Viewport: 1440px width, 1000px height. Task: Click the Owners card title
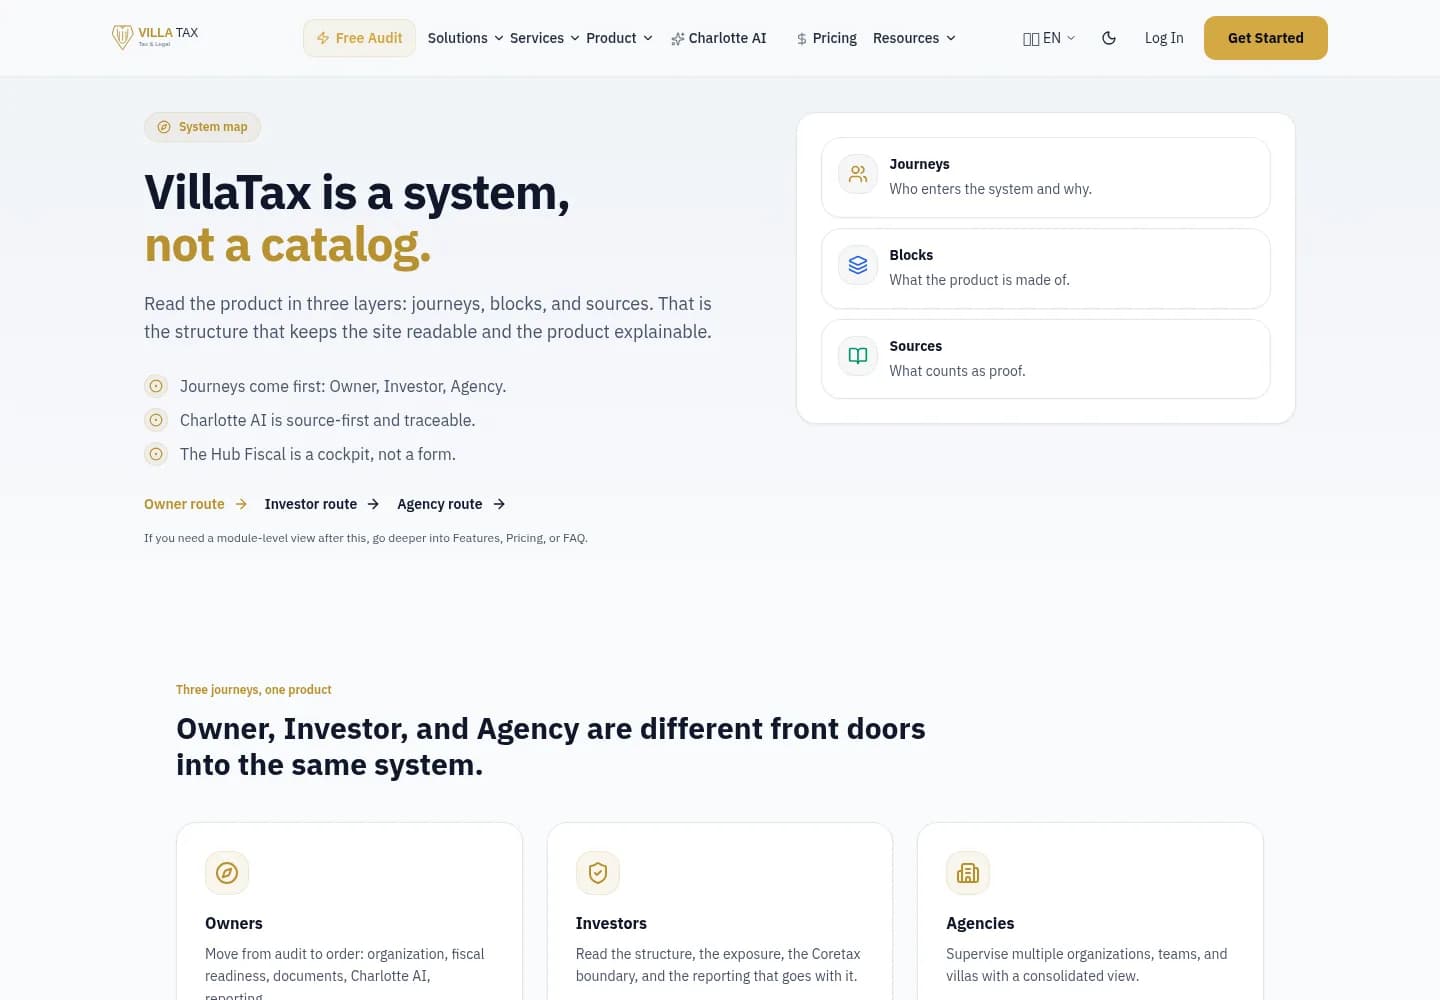tap(234, 923)
